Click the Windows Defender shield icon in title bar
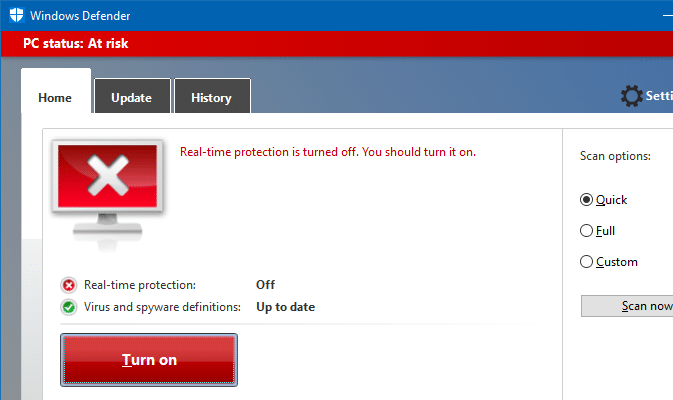Image resolution: width=673 pixels, height=400 pixels. [16, 15]
